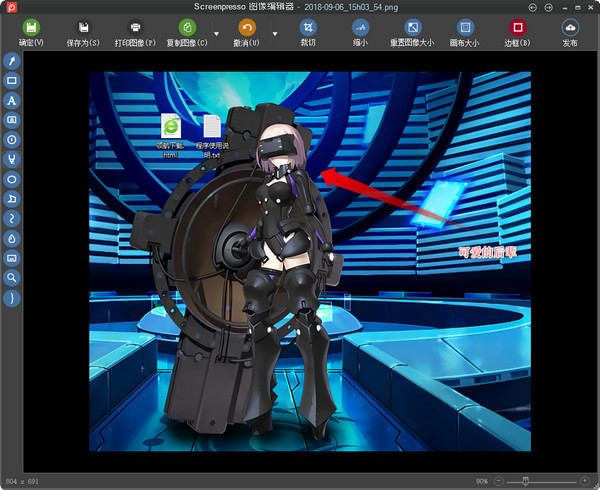
Task: Open 重置图像大小 resize image
Action: pos(412,33)
